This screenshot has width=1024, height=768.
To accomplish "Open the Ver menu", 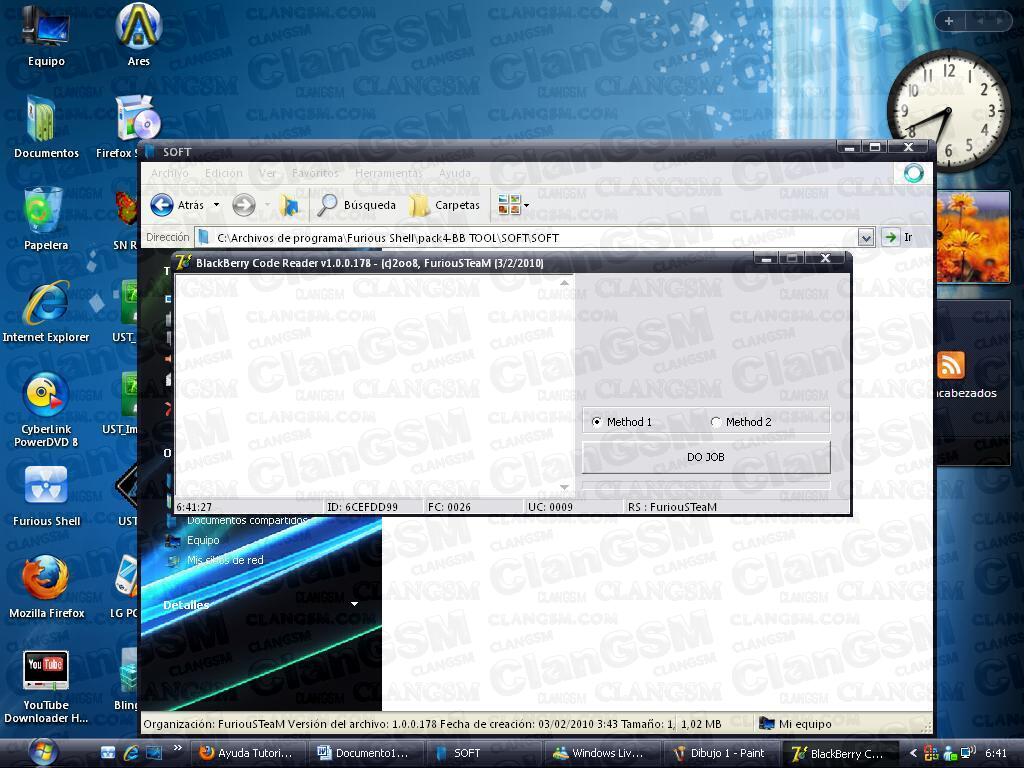I will tap(267, 173).
